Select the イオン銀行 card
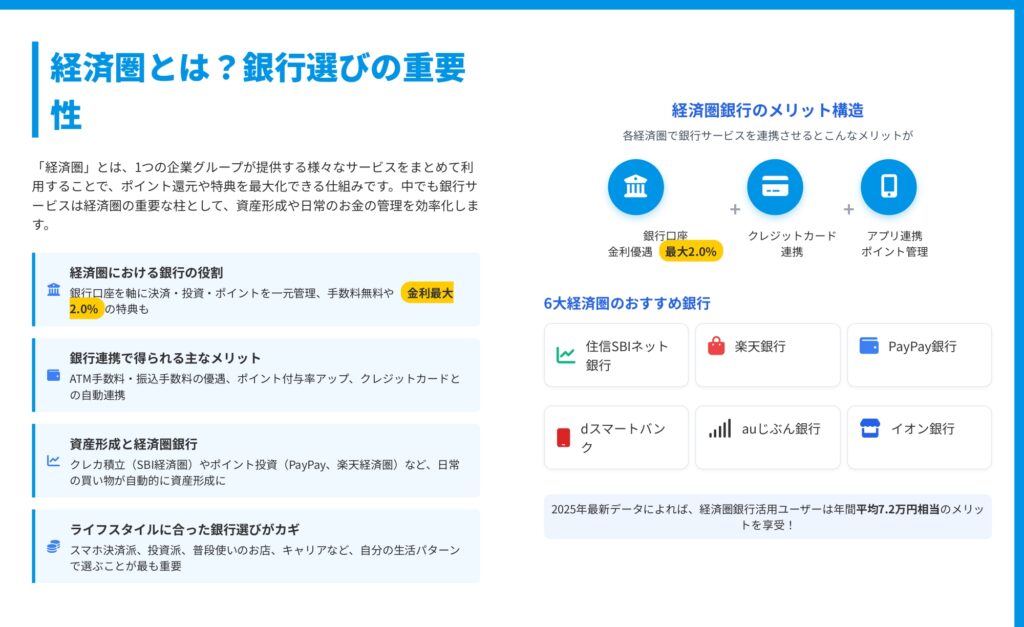 [919, 437]
